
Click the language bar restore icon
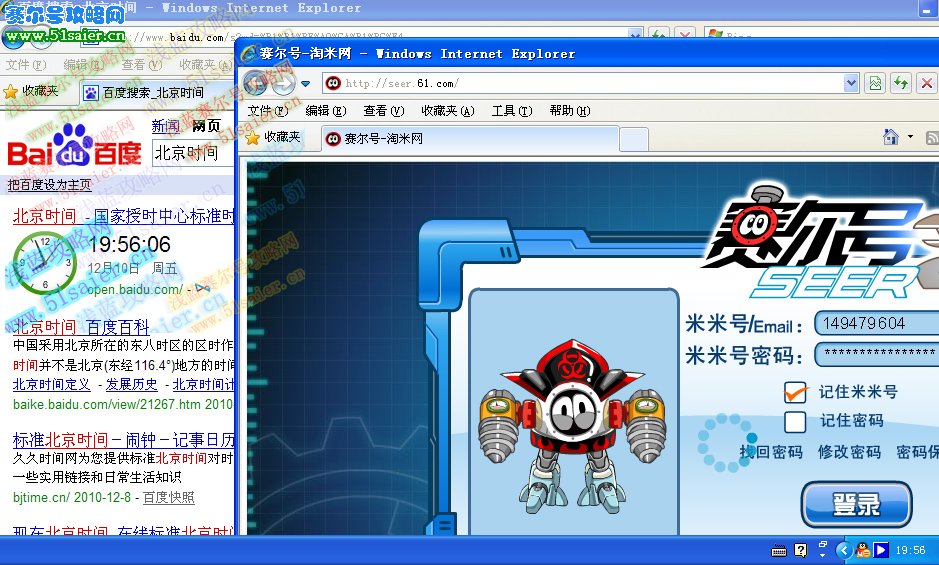(823, 545)
